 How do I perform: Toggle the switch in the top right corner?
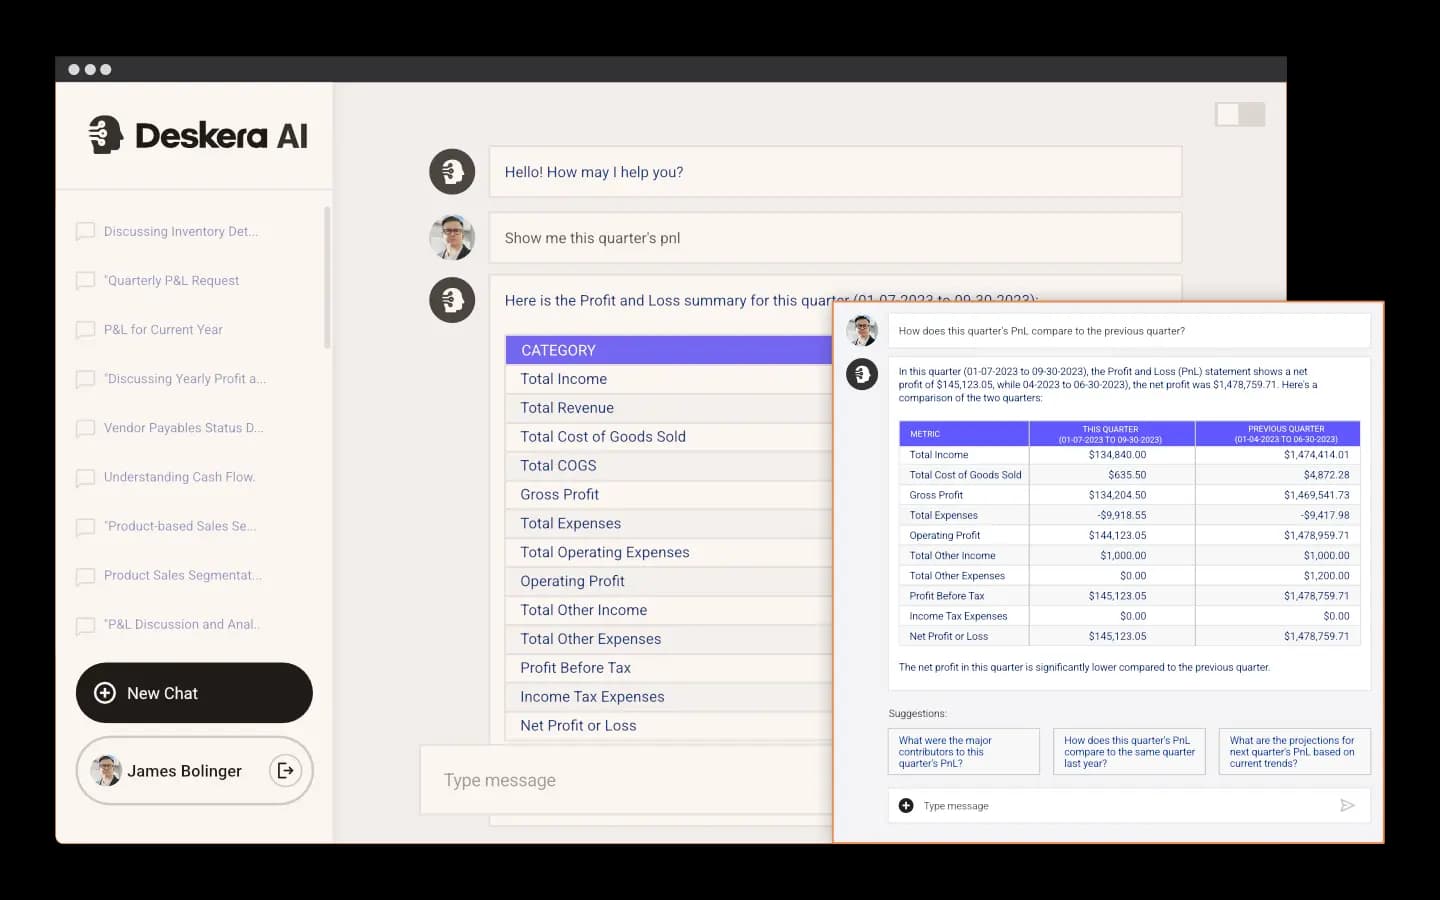[1240, 114]
